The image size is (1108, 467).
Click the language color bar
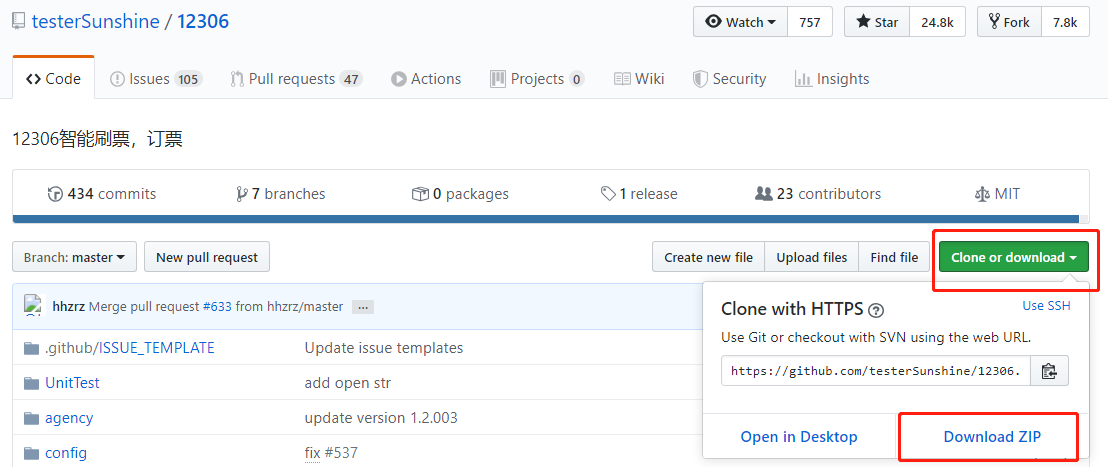coord(546,219)
